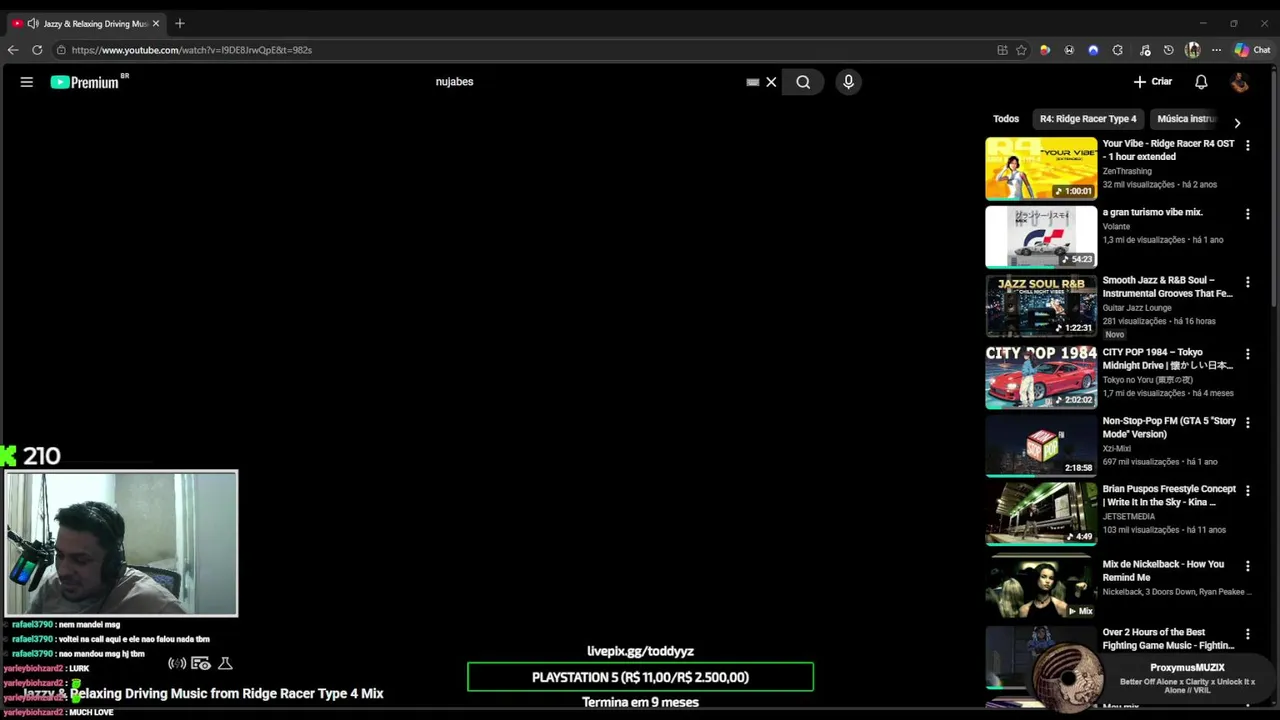Screen dimensions: 1280x720
Task: Open the browser extensions puzzle icon
Action: point(1117,50)
